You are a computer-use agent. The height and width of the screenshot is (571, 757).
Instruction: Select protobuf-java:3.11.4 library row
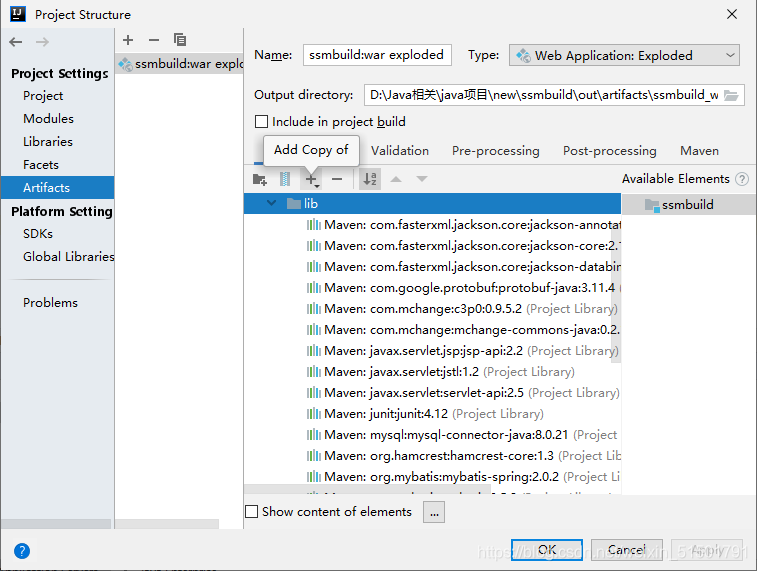pyautogui.click(x=432, y=288)
